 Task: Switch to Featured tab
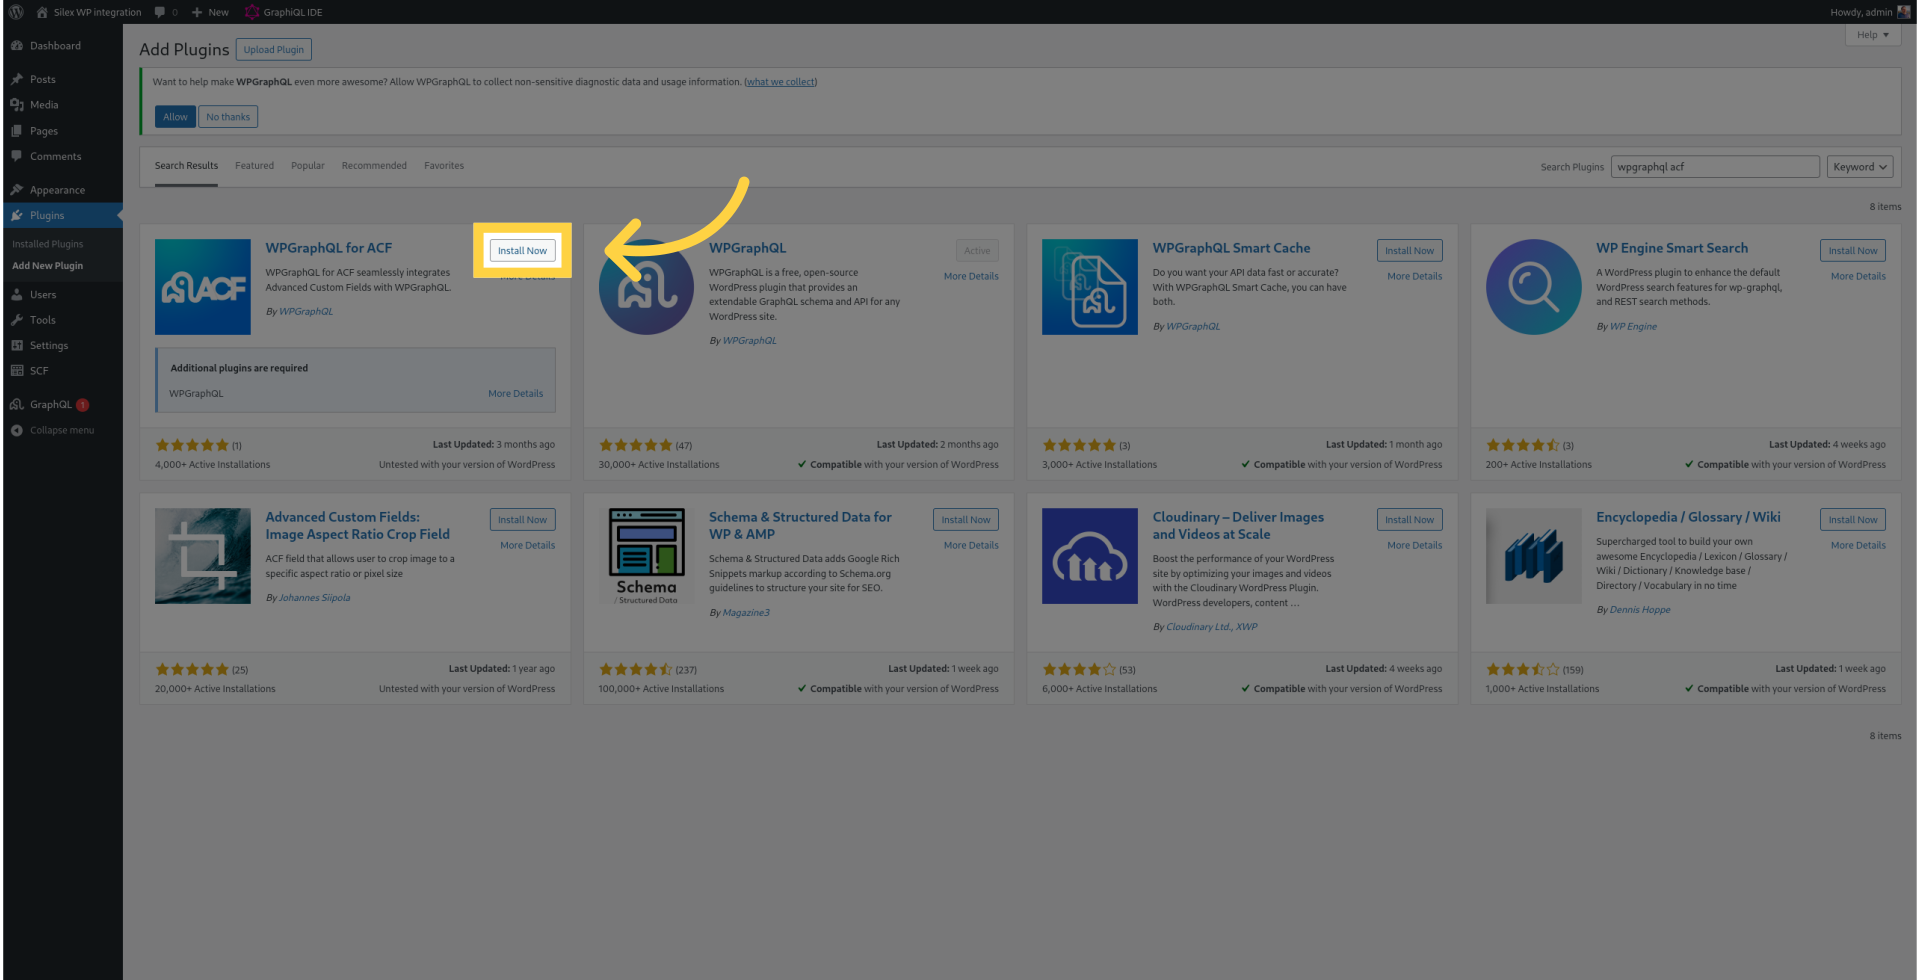point(254,166)
